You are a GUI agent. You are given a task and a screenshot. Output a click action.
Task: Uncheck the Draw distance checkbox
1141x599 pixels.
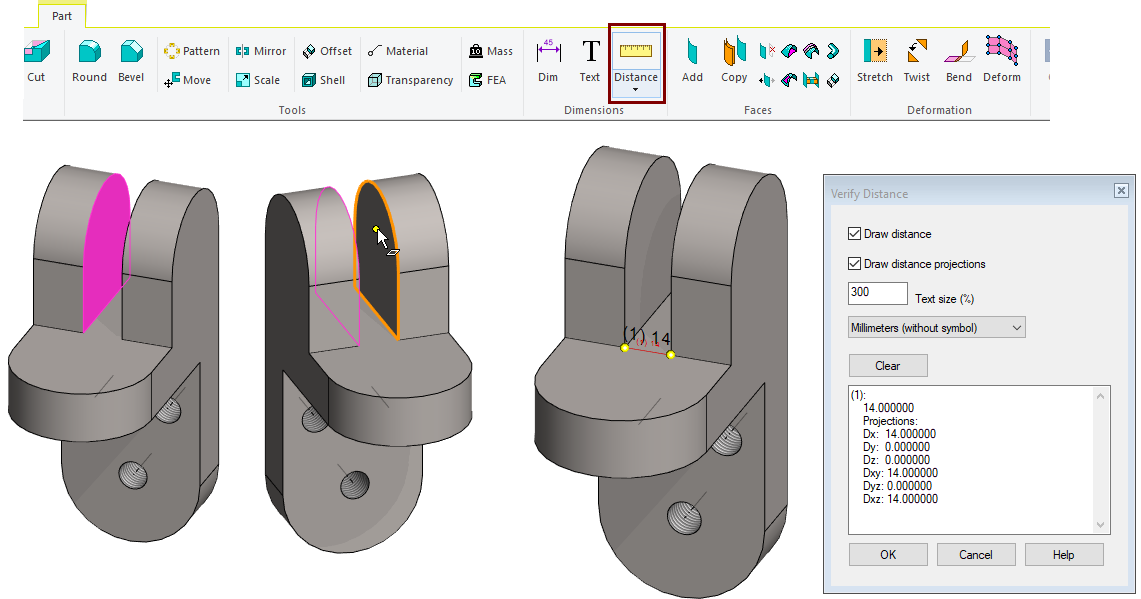854,234
